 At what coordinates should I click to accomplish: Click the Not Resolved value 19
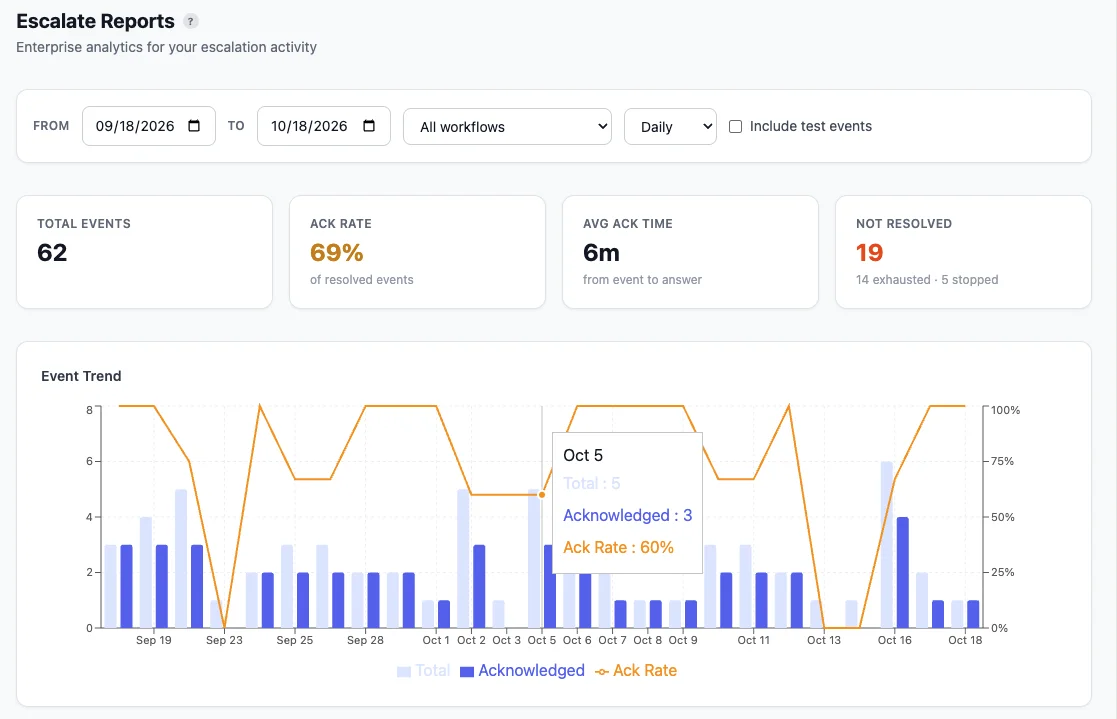pos(869,252)
